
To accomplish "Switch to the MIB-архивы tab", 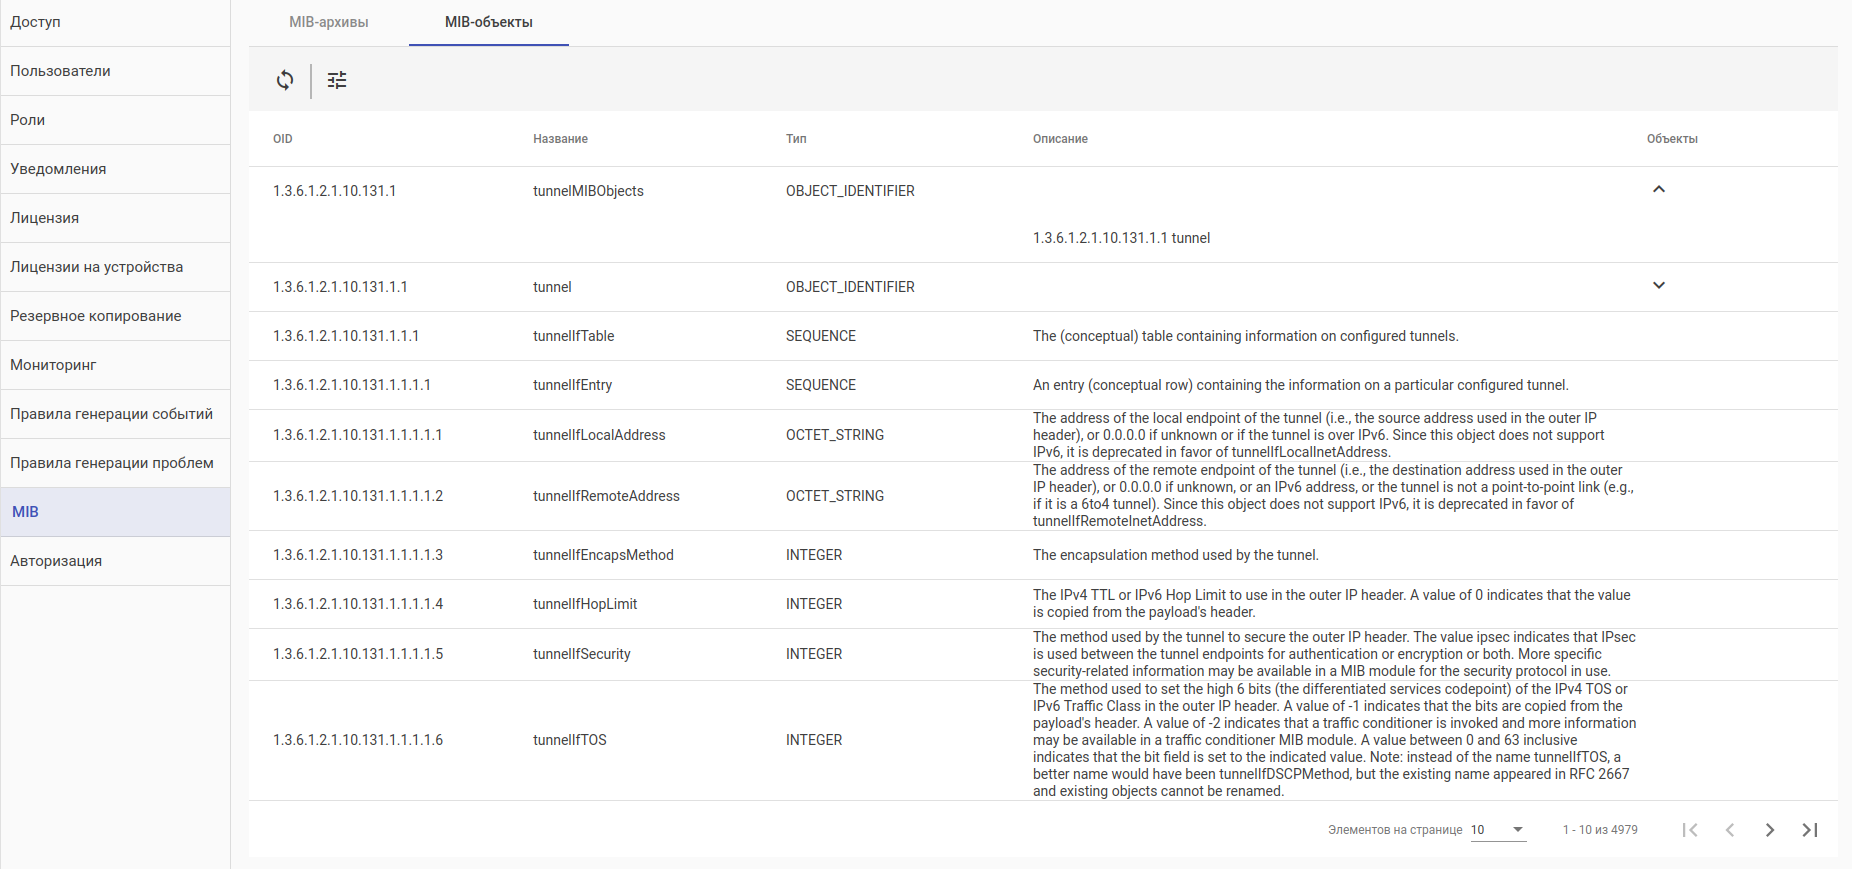I will click(329, 22).
